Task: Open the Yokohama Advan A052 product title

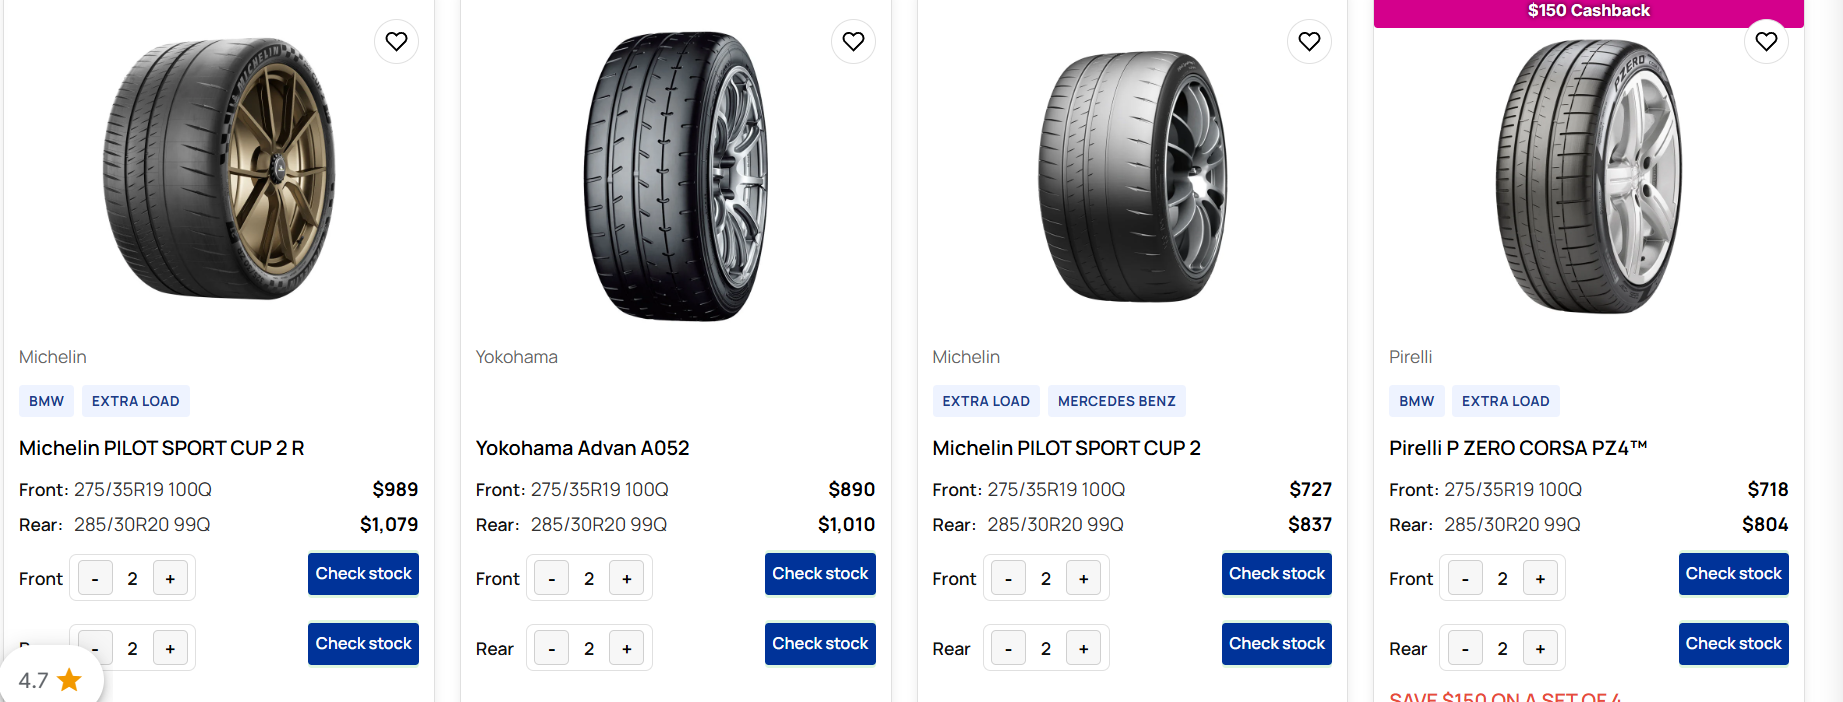Action: tap(582, 448)
